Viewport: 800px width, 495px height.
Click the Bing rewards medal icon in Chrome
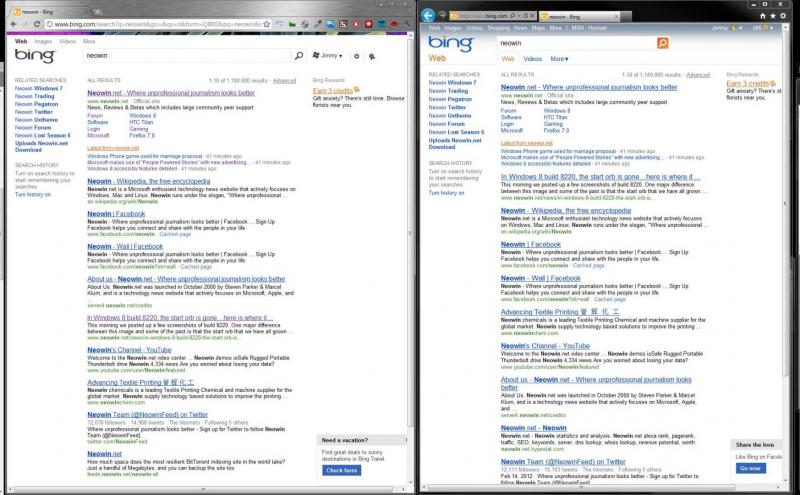point(371,56)
